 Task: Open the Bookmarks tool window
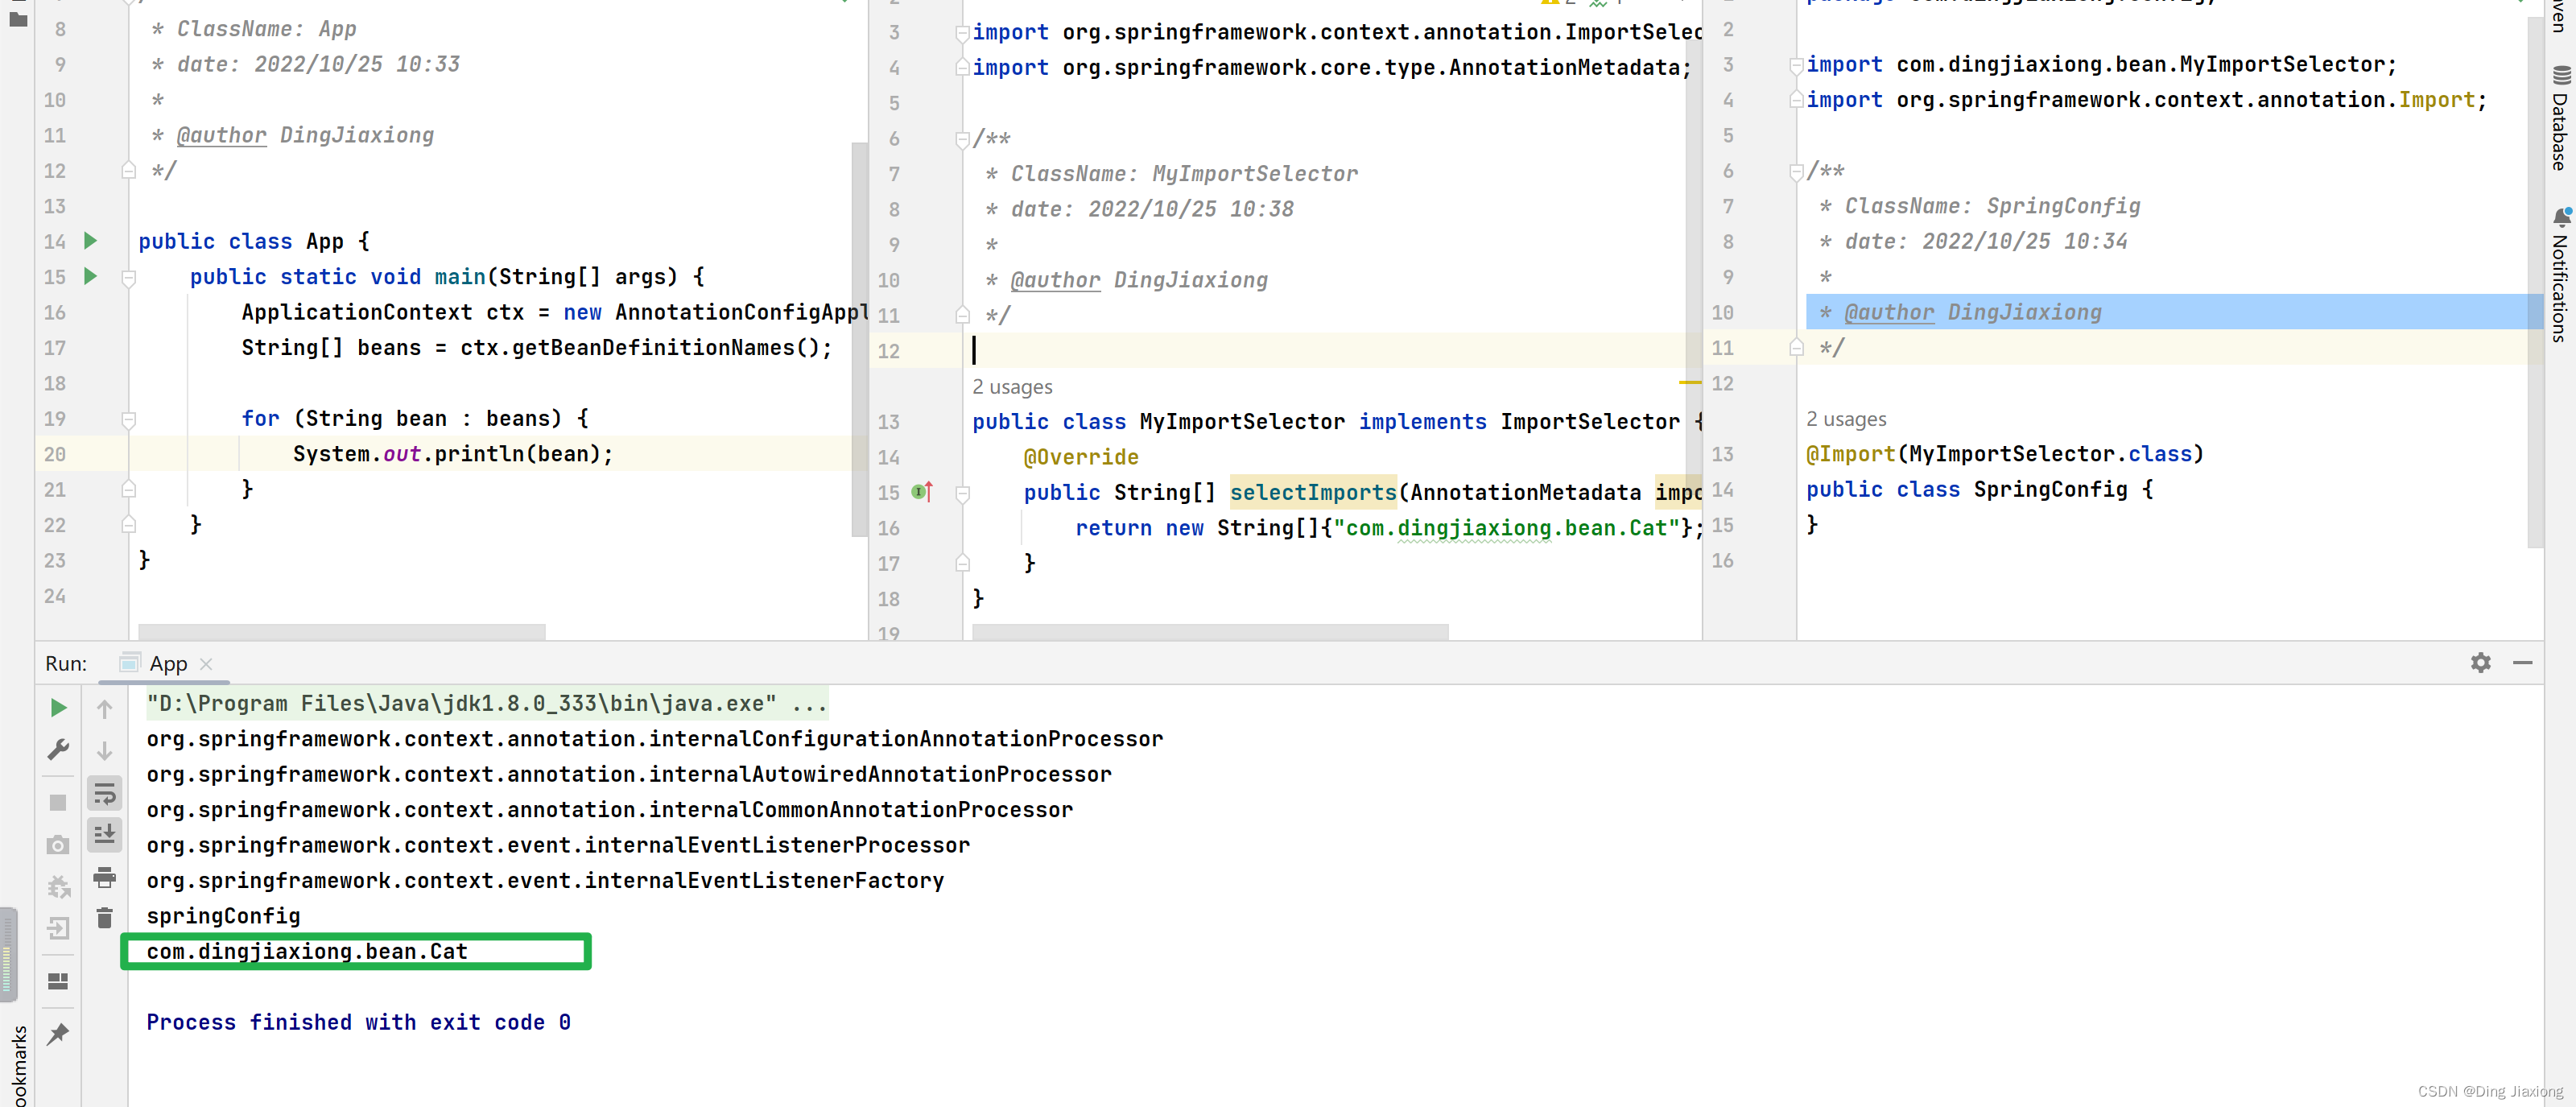[18, 1065]
